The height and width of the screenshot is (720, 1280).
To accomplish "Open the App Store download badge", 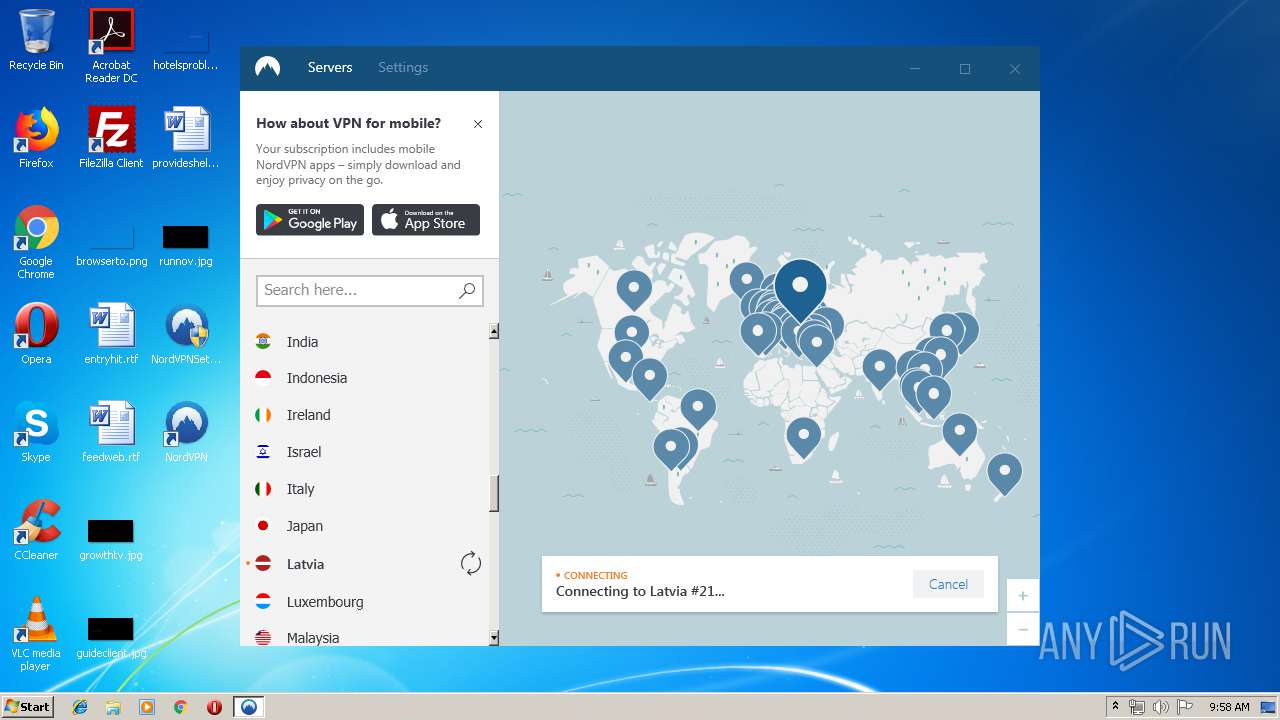I will point(426,220).
